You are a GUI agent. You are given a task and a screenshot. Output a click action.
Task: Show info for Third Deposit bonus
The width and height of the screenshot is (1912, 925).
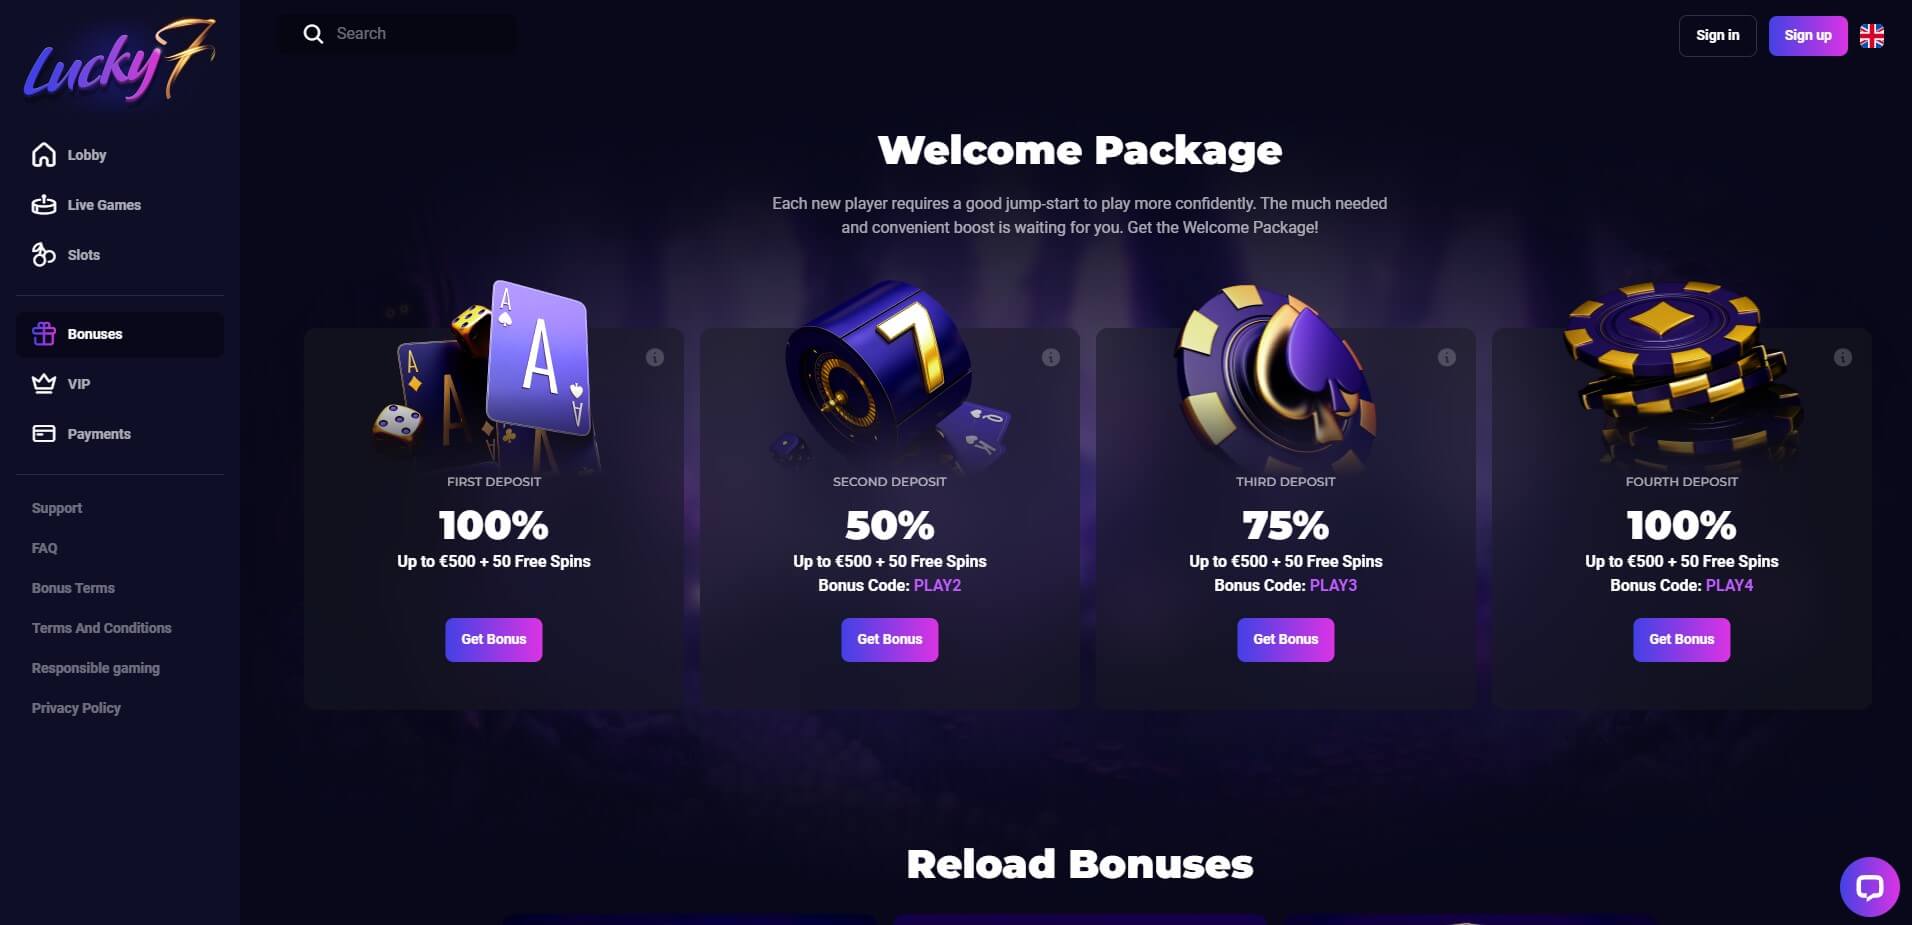click(1447, 357)
